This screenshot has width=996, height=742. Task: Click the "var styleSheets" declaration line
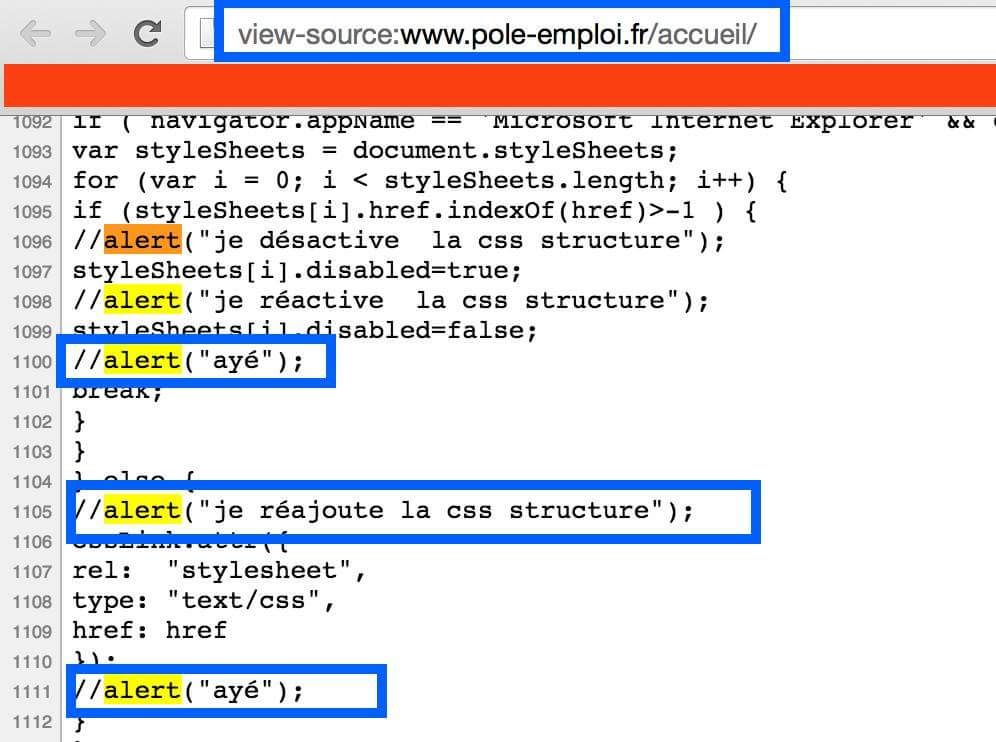(x=375, y=151)
